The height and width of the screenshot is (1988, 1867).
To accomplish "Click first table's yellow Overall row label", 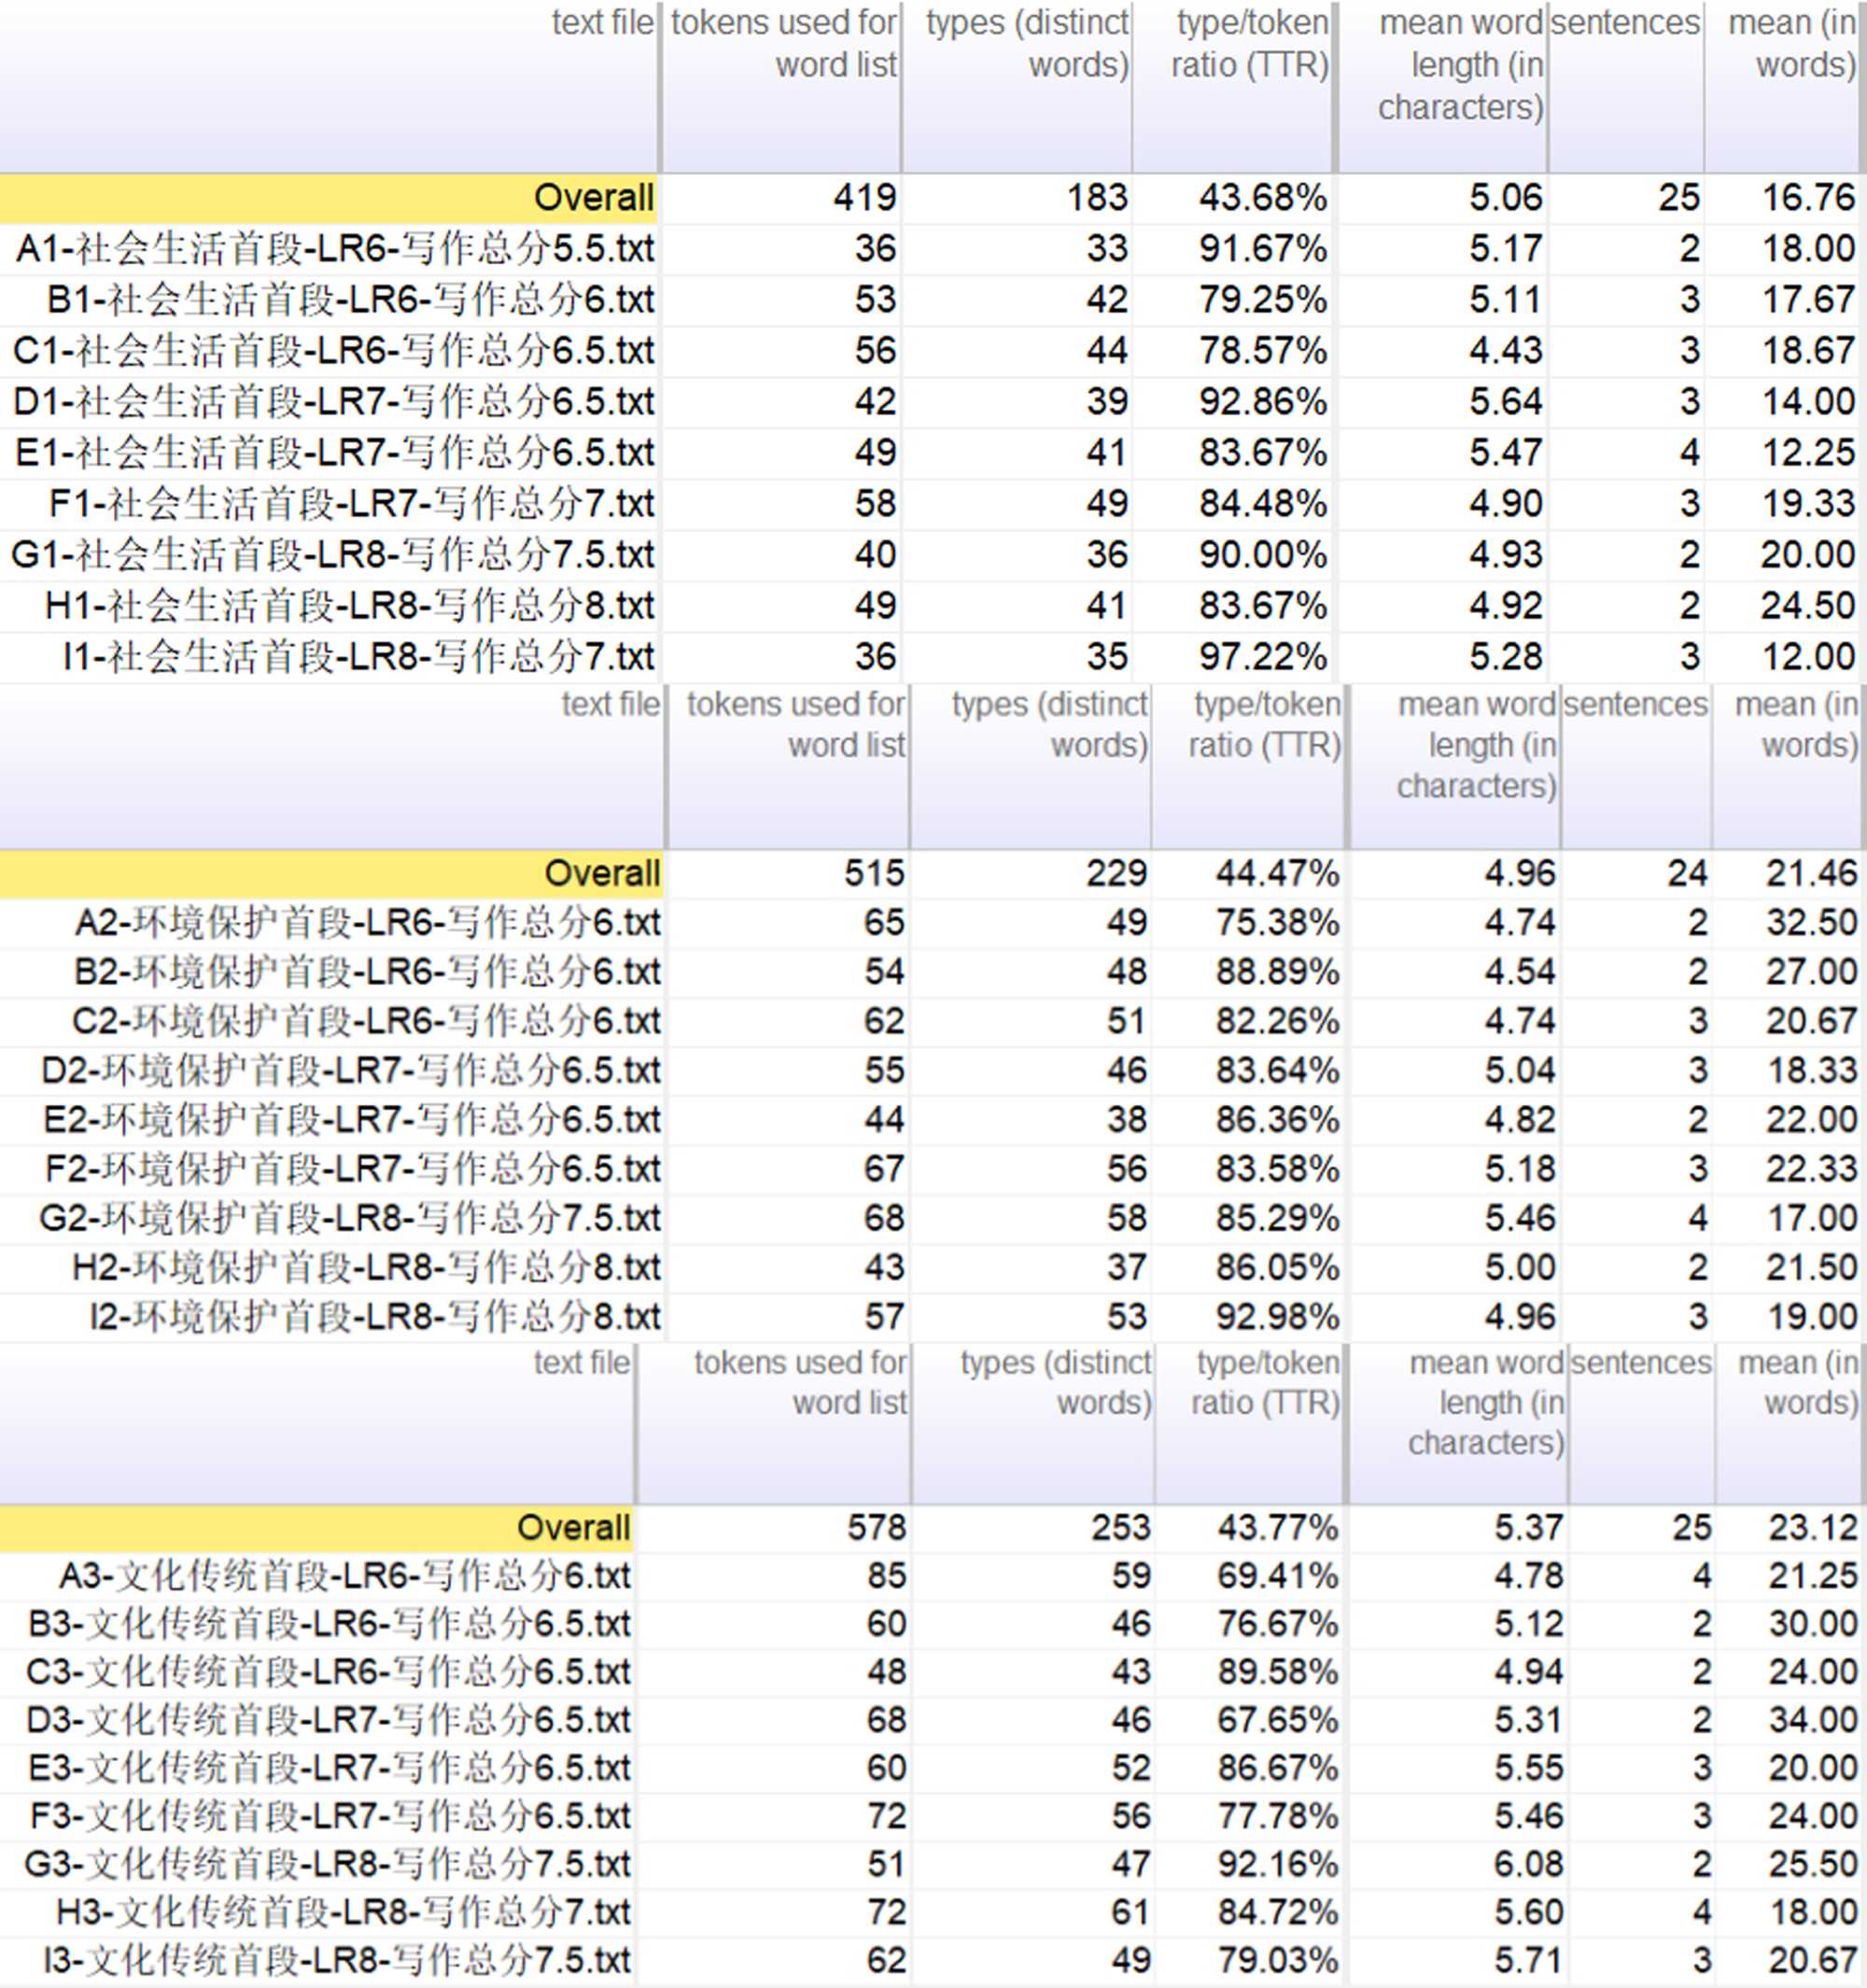I will pos(593,198).
